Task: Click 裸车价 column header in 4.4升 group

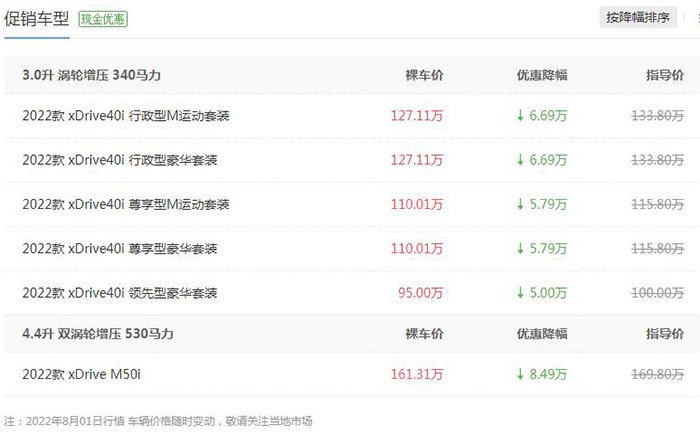Action: pos(424,334)
